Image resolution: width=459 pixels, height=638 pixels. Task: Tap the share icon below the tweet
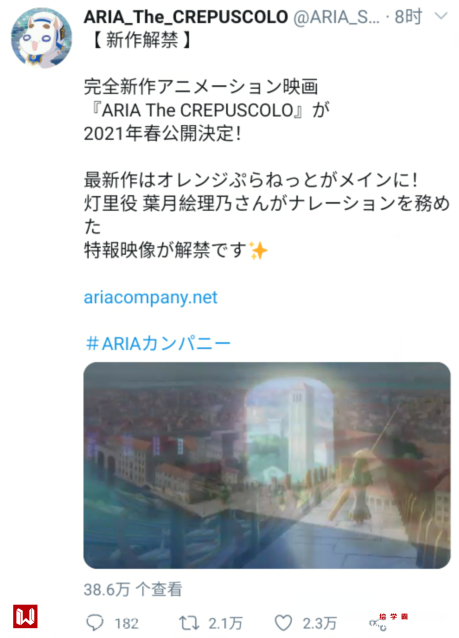coord(378,623)
